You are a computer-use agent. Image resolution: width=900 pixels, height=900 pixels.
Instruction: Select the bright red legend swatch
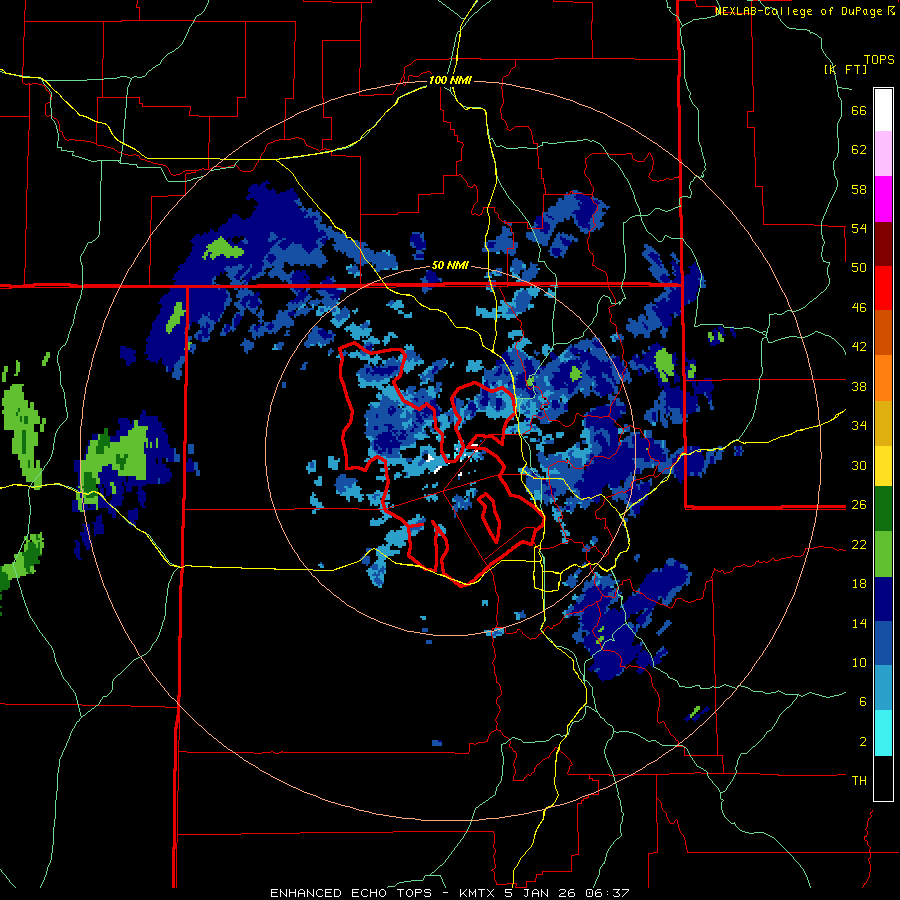tap(883, 288)
